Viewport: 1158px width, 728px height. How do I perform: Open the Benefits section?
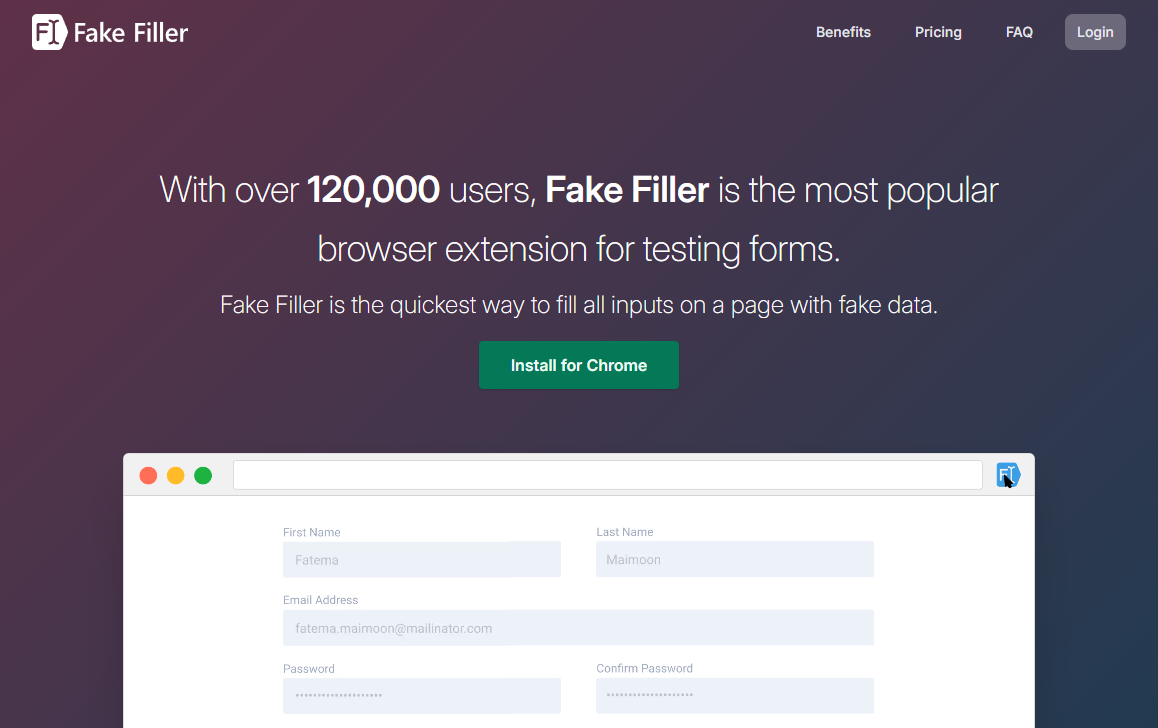pos(843,32)
